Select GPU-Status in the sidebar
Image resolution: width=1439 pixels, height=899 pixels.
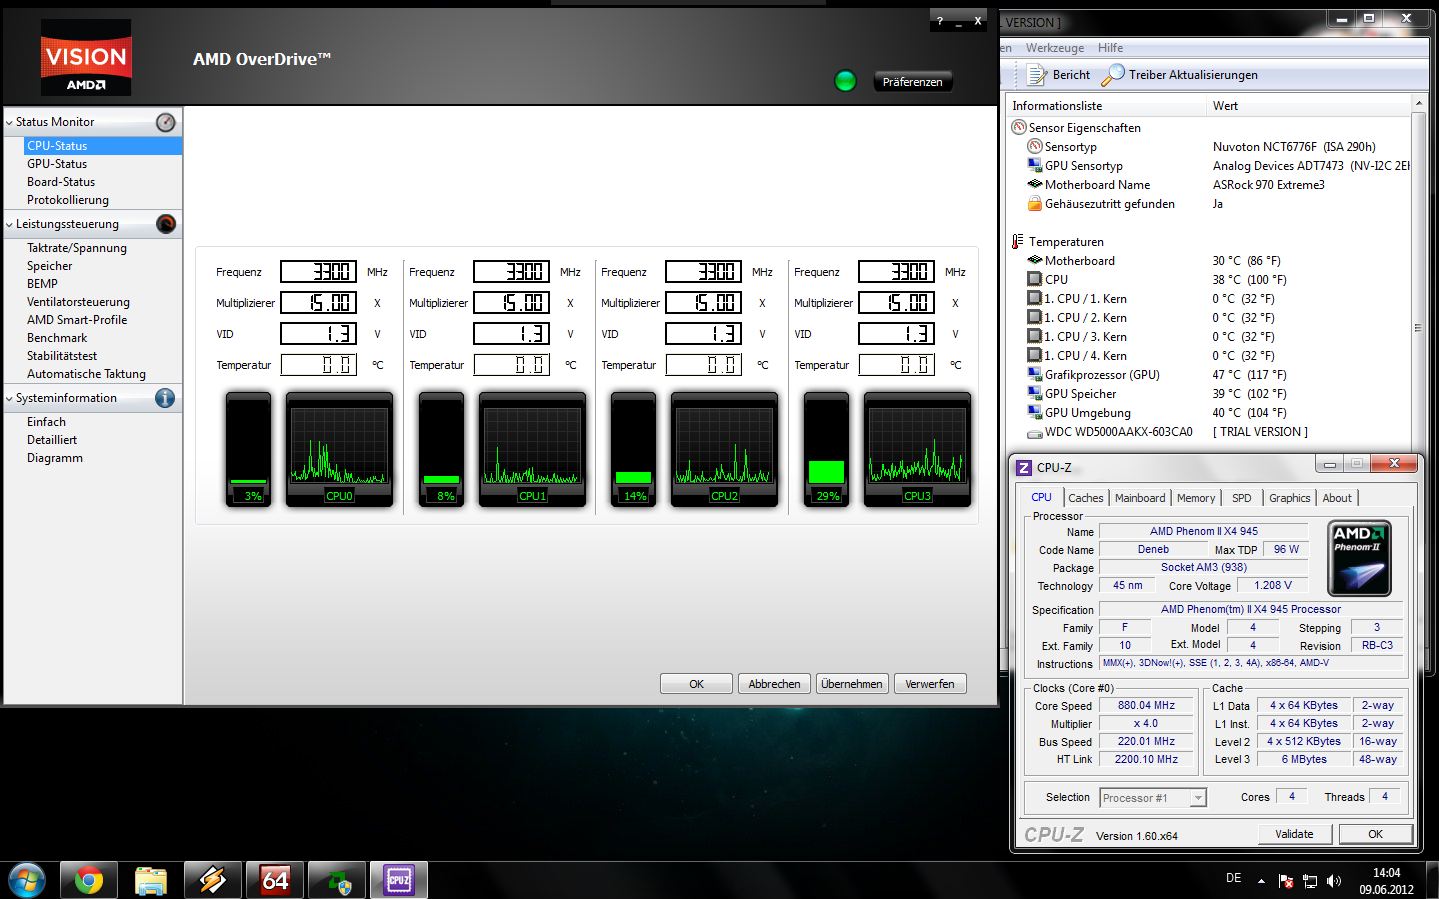[57, 164]
